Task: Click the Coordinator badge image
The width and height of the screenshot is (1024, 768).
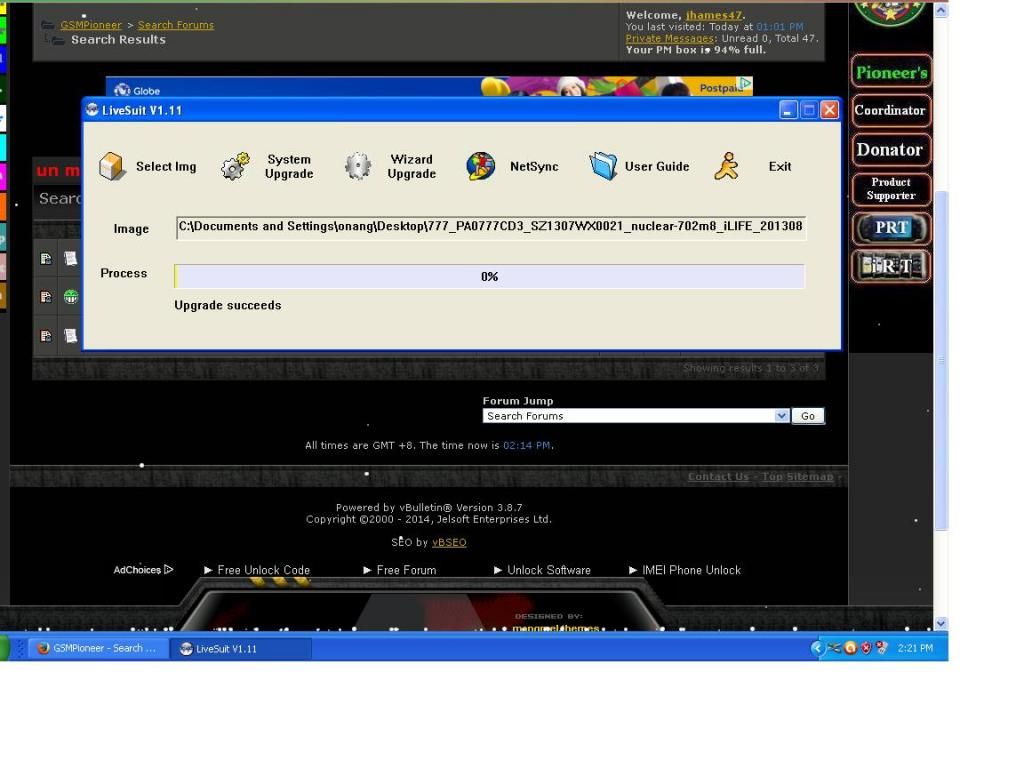Action: (x=891, y=111)
